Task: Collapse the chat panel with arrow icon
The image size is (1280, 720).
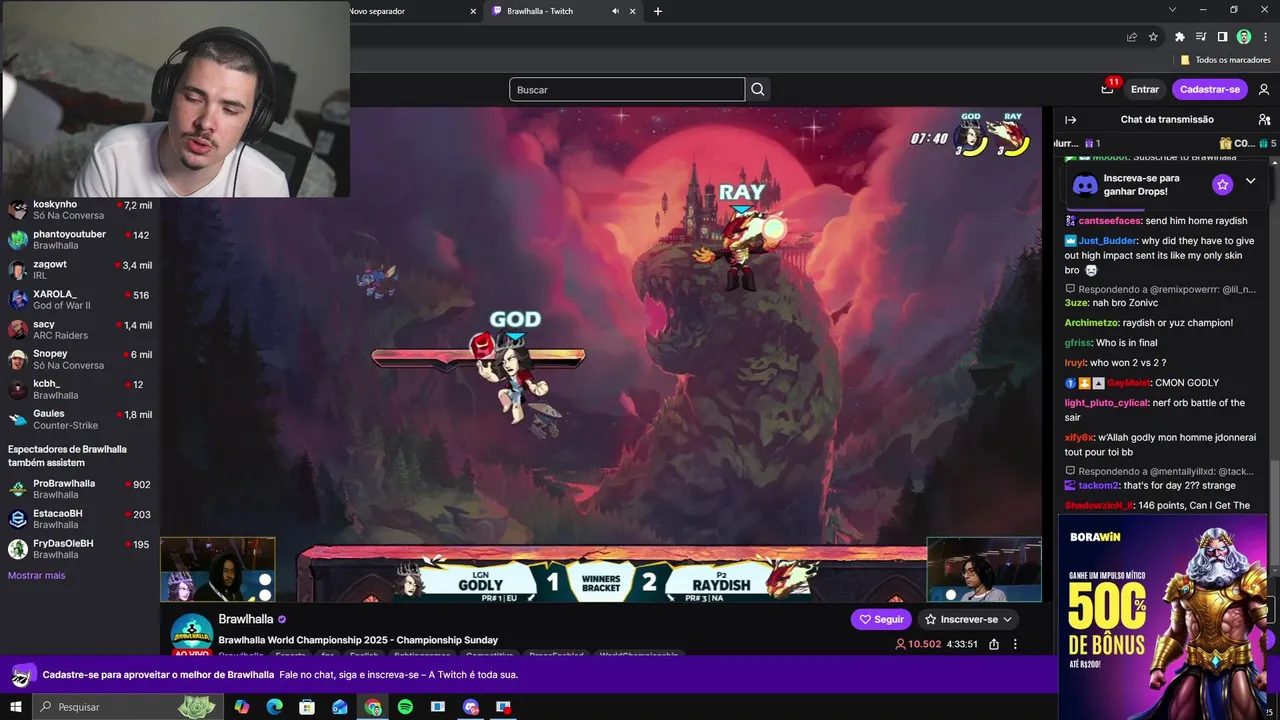Action: coord(1071,120)
